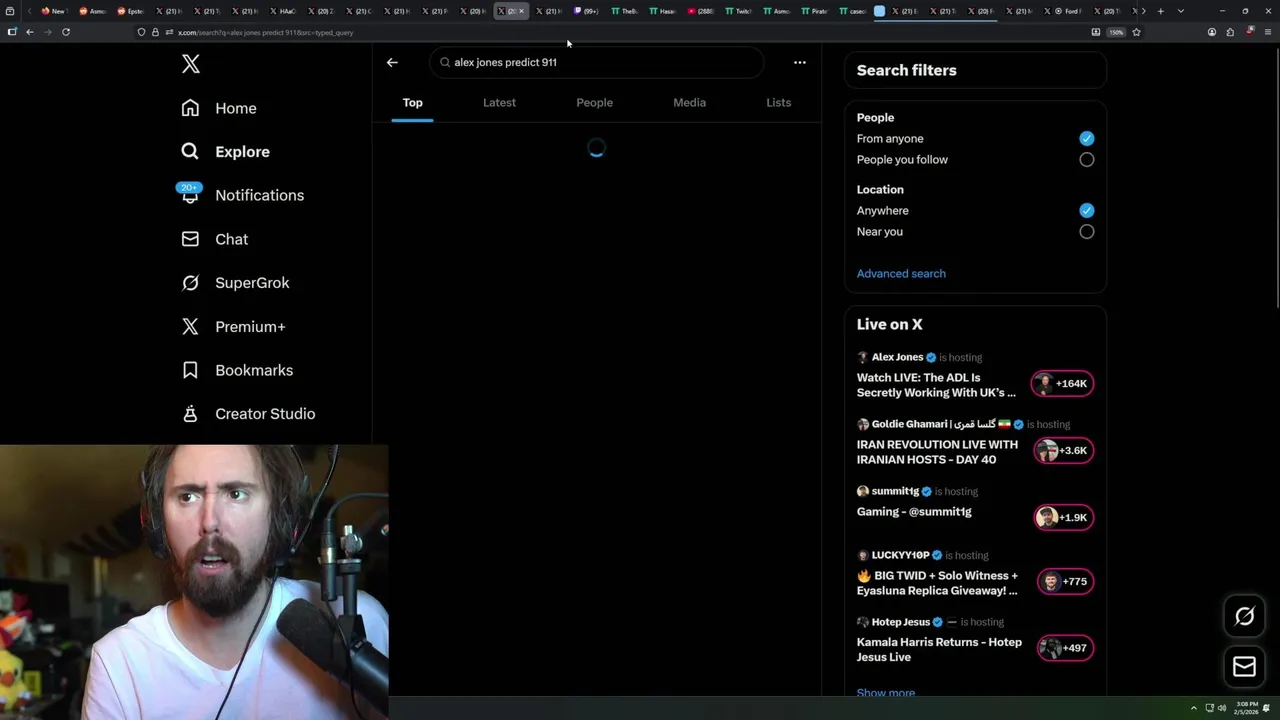Click the bookmark star in address bar
Image resolution: width=1280 pixels, height=720 pixels.
(1136, 32)
